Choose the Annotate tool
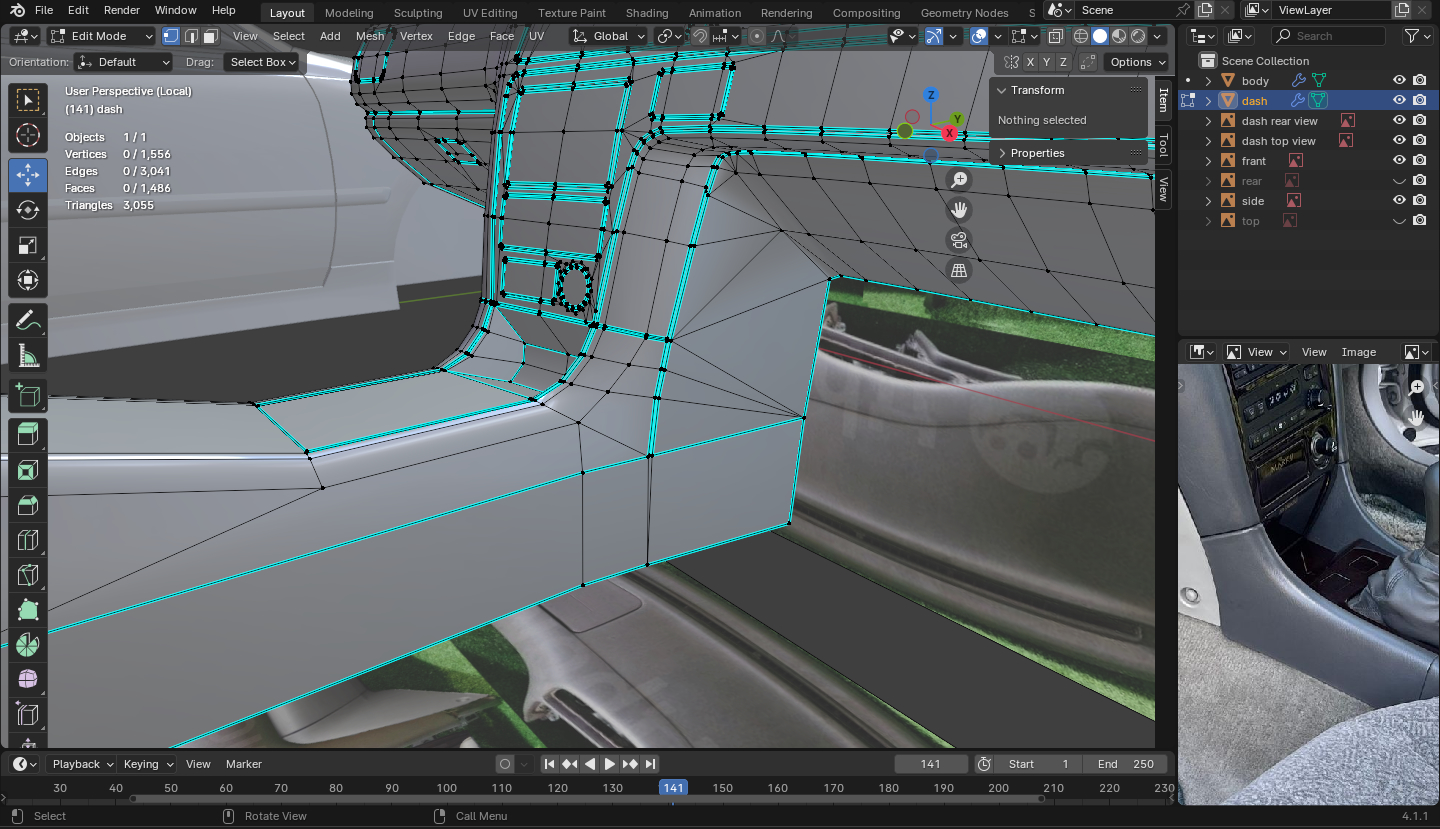Image resolution: width=1440 pixels, height=829 pixels. click(x=28, y=320)
